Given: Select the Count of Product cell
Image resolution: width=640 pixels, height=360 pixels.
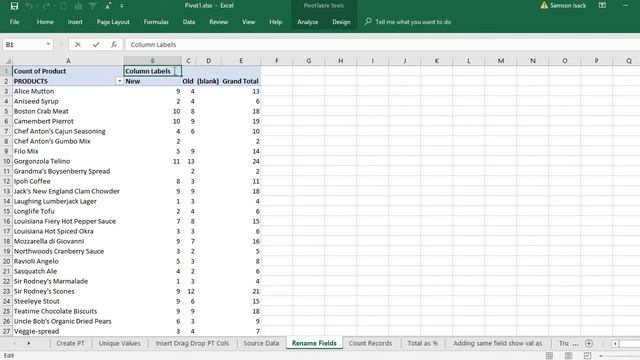Looking at the screenshot, I should coord(68,71).
